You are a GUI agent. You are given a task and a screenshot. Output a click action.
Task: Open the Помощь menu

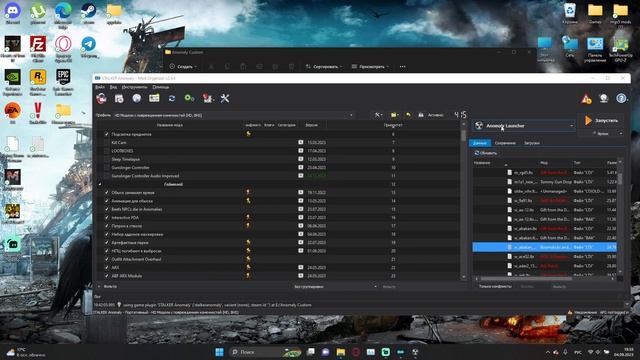160,87
